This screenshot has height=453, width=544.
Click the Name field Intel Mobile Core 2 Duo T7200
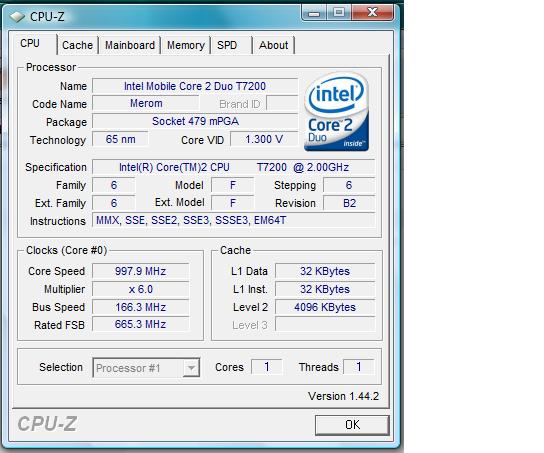click(195, 86)
